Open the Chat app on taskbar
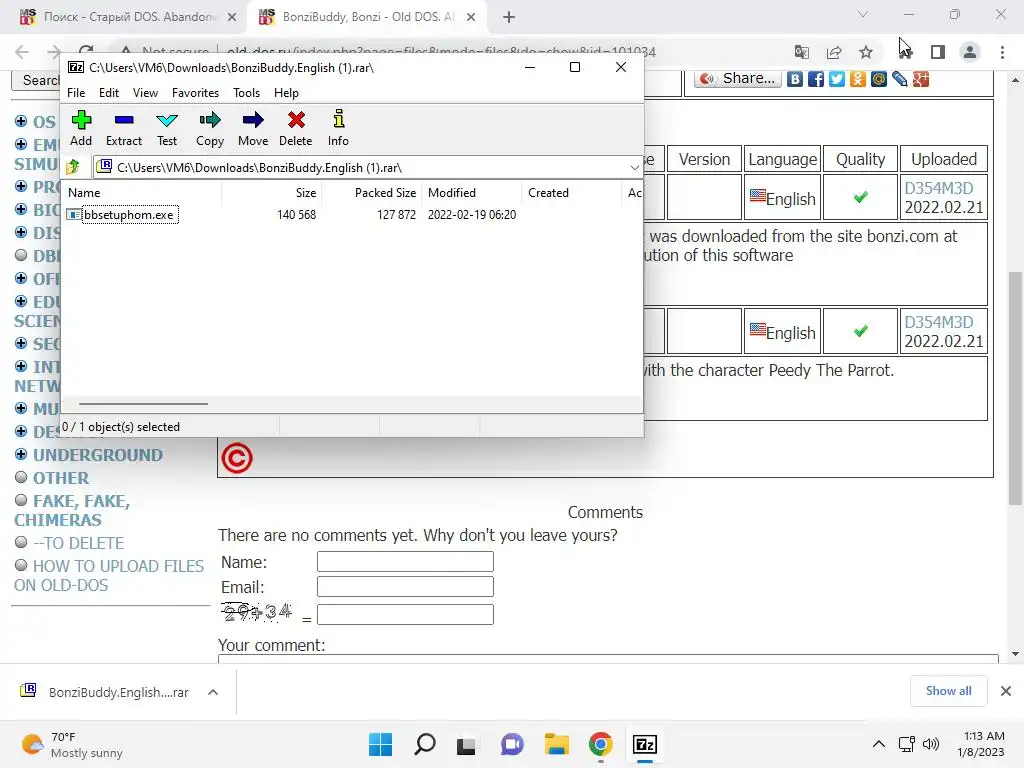The image size is (1024, 768). click(512, 744)
